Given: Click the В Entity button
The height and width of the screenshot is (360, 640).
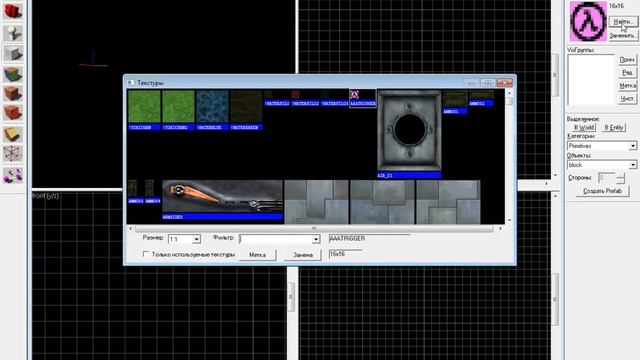Looking at the screenshot, I should [613, 127].
